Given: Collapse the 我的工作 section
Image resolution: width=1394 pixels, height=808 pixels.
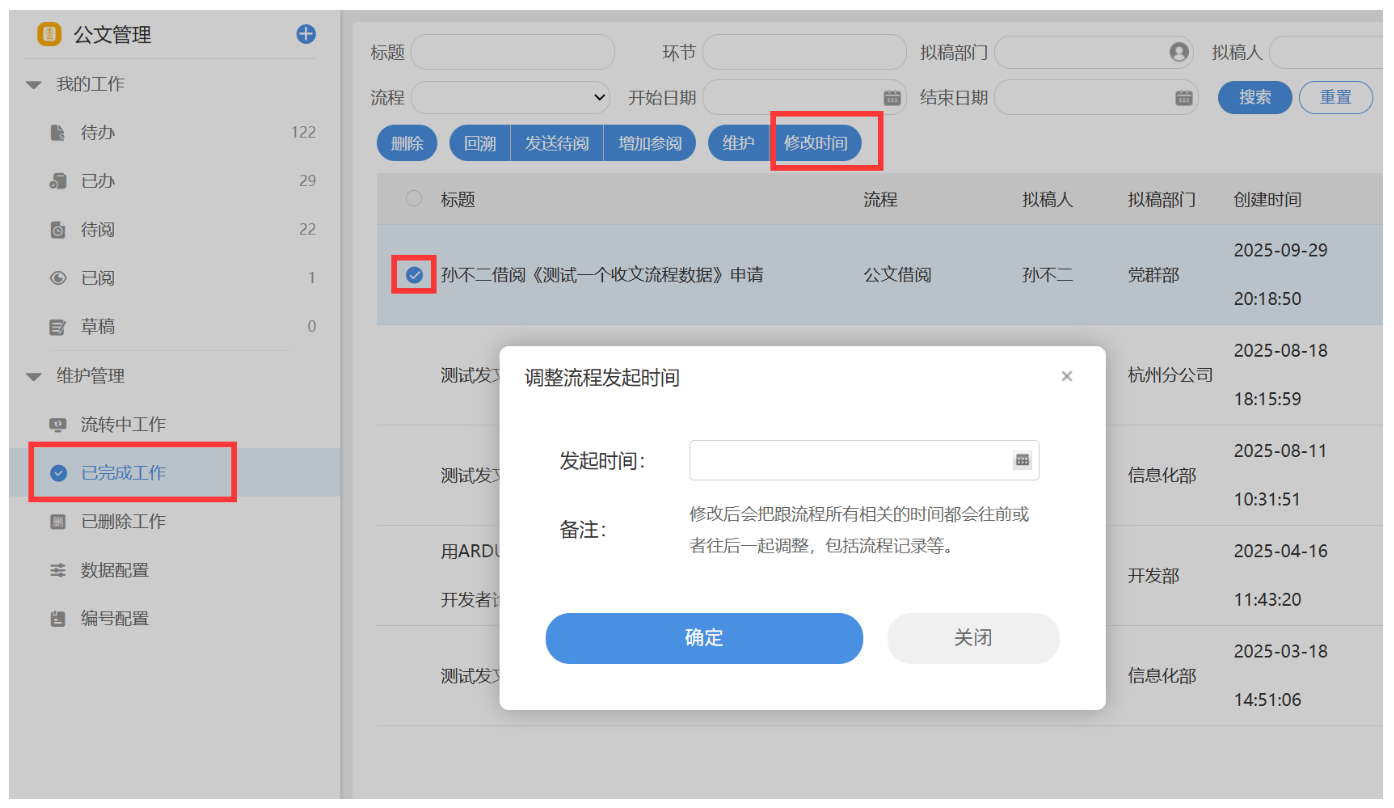Looking at the screenshot, I should [x=34, y=85].
